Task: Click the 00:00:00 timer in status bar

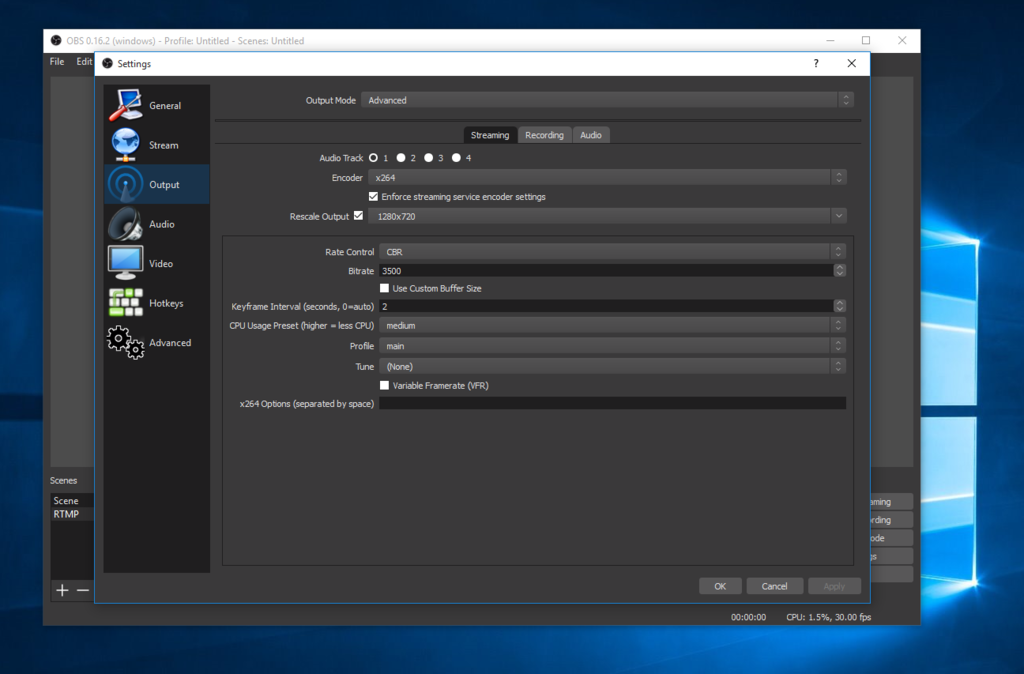Action: tap(748, 617)
